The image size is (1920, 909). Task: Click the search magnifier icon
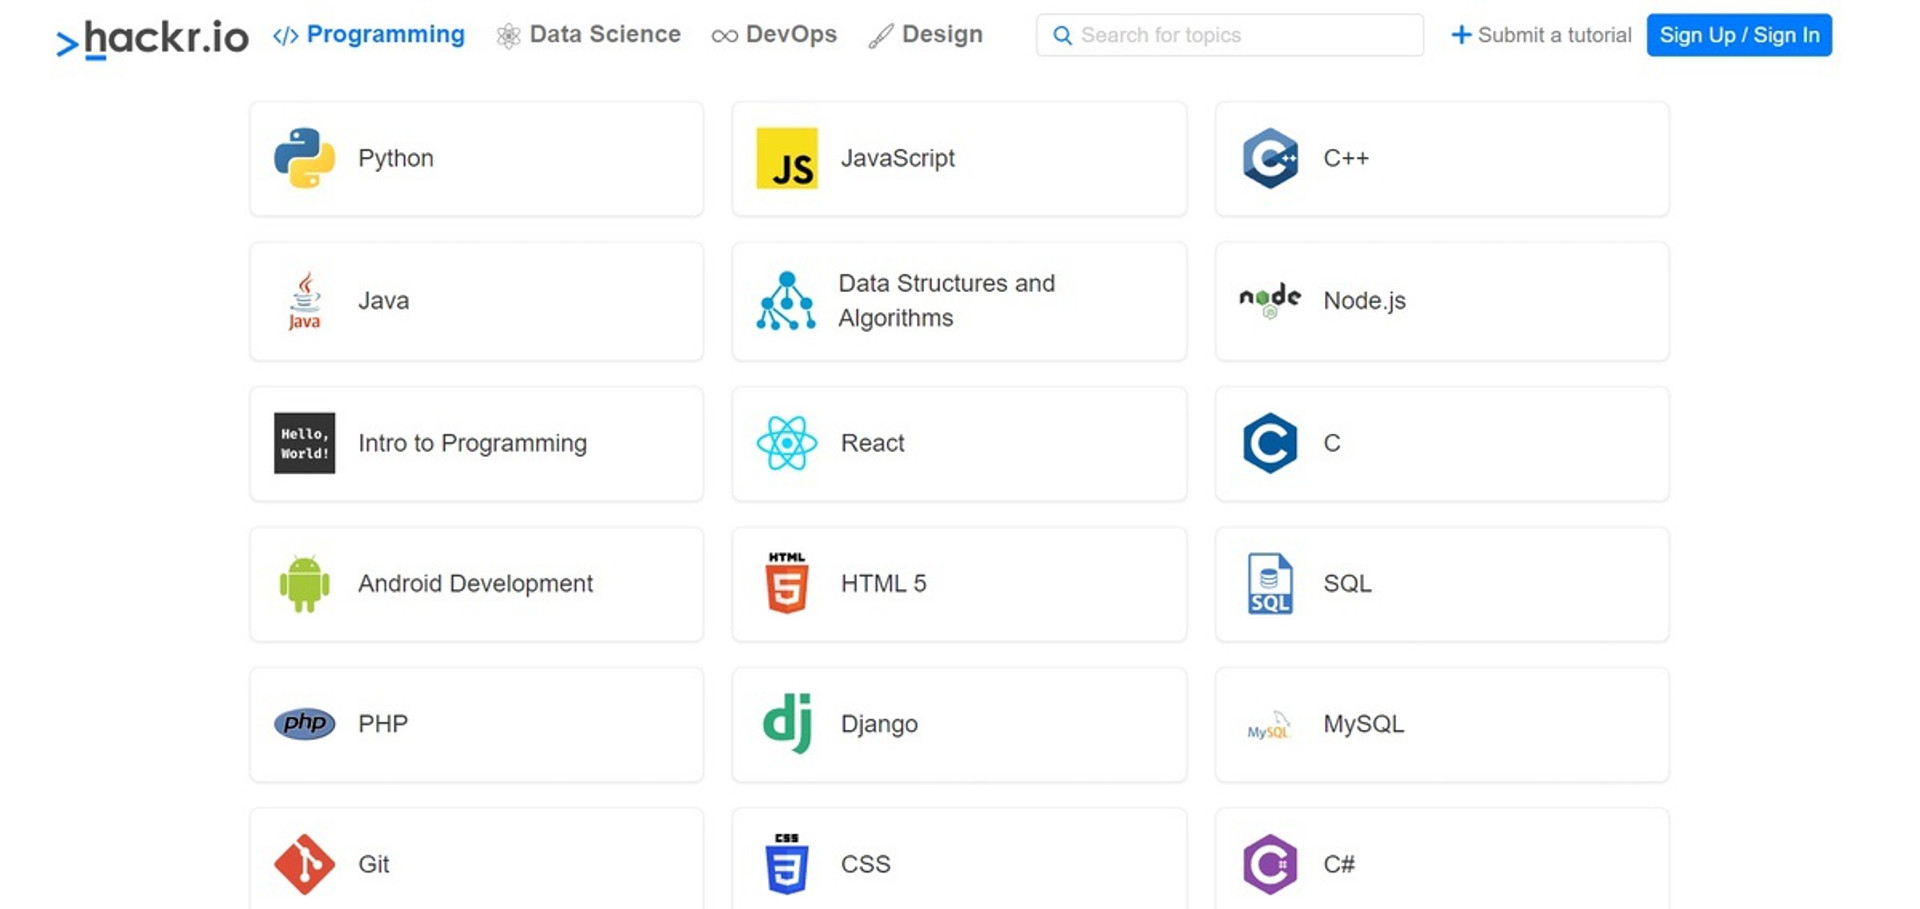point(1063,35)
